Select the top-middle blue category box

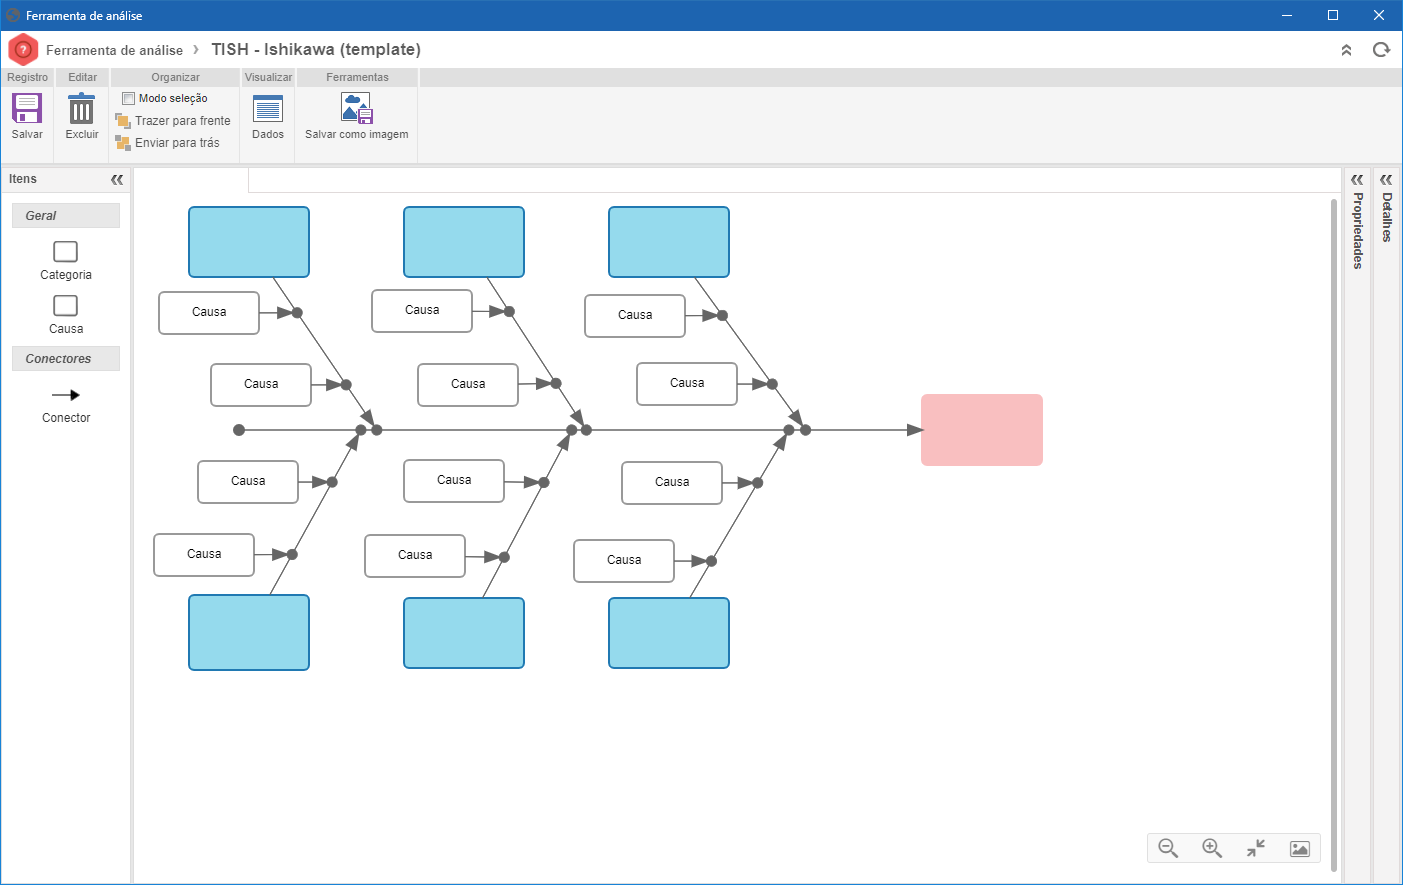click(x=464, y=242)
